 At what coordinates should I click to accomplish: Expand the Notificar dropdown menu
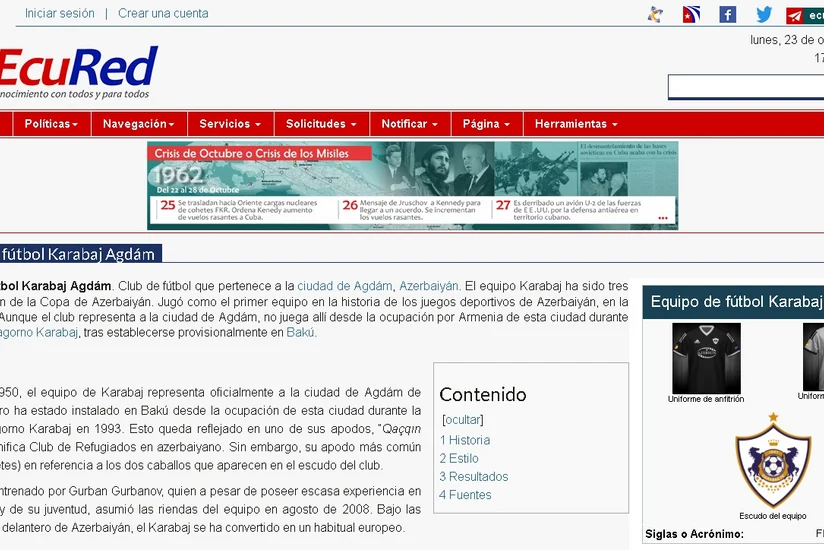[x=409, y=124]
